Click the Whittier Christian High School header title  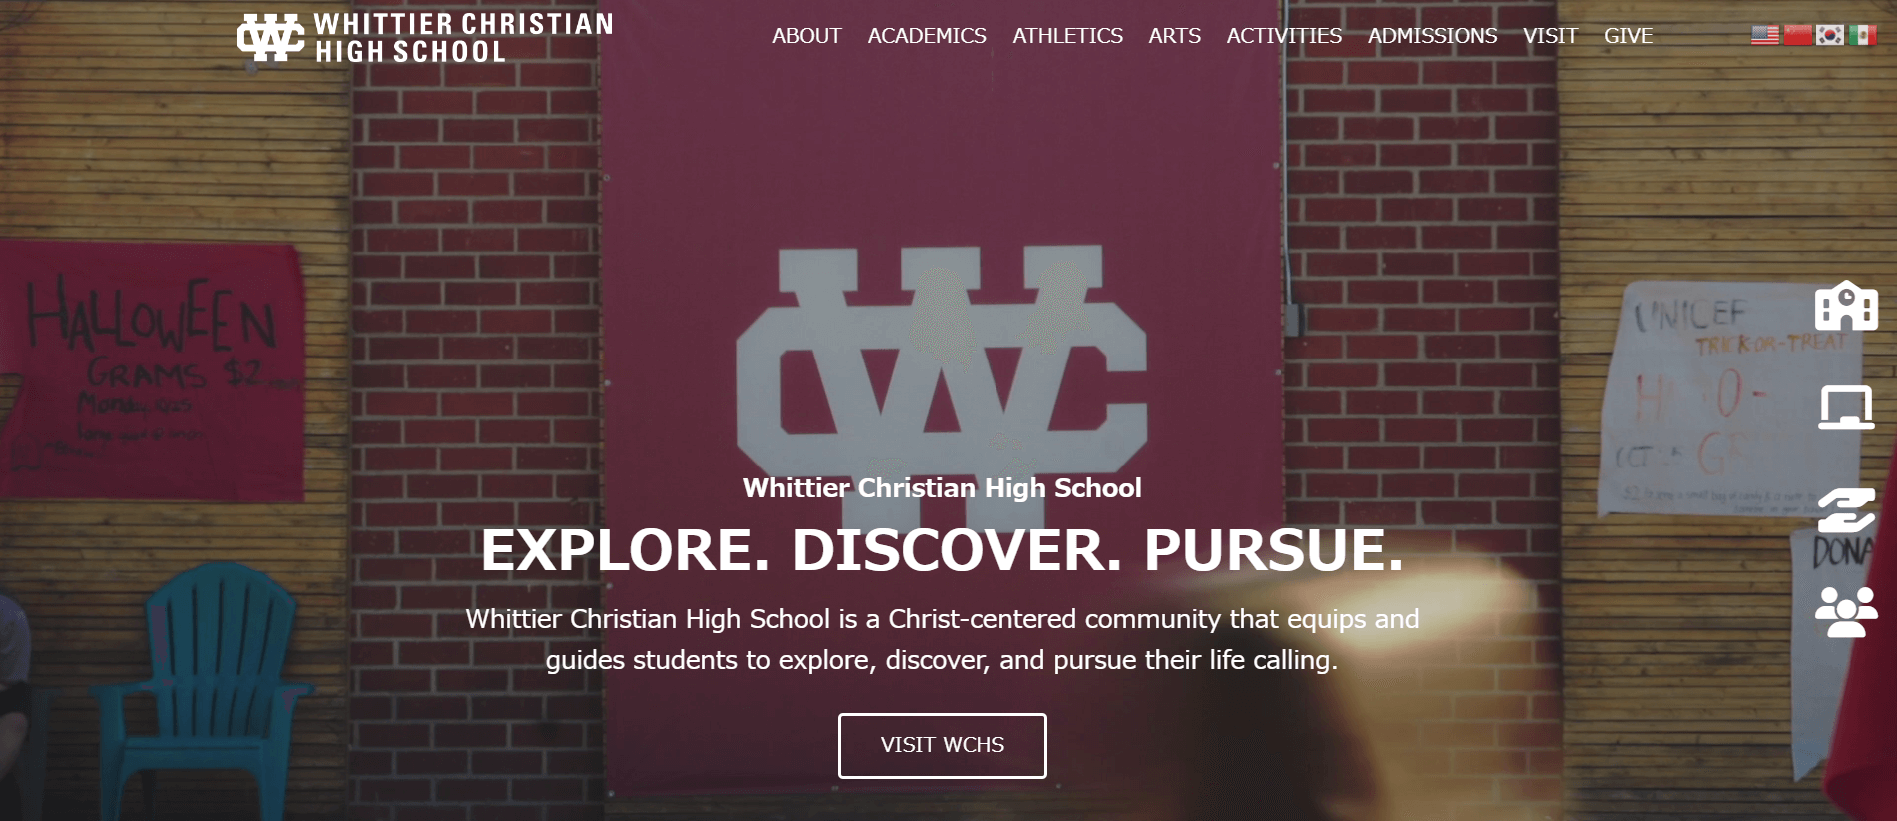coord(464,38)
